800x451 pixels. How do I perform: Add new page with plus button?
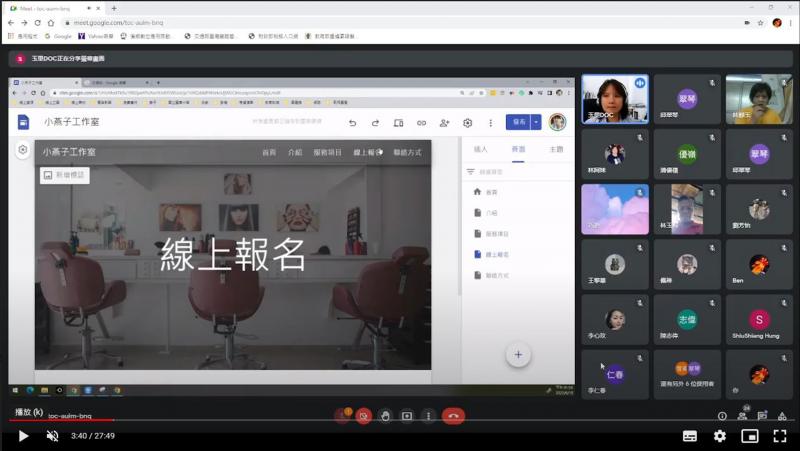(x=518, y=355)
